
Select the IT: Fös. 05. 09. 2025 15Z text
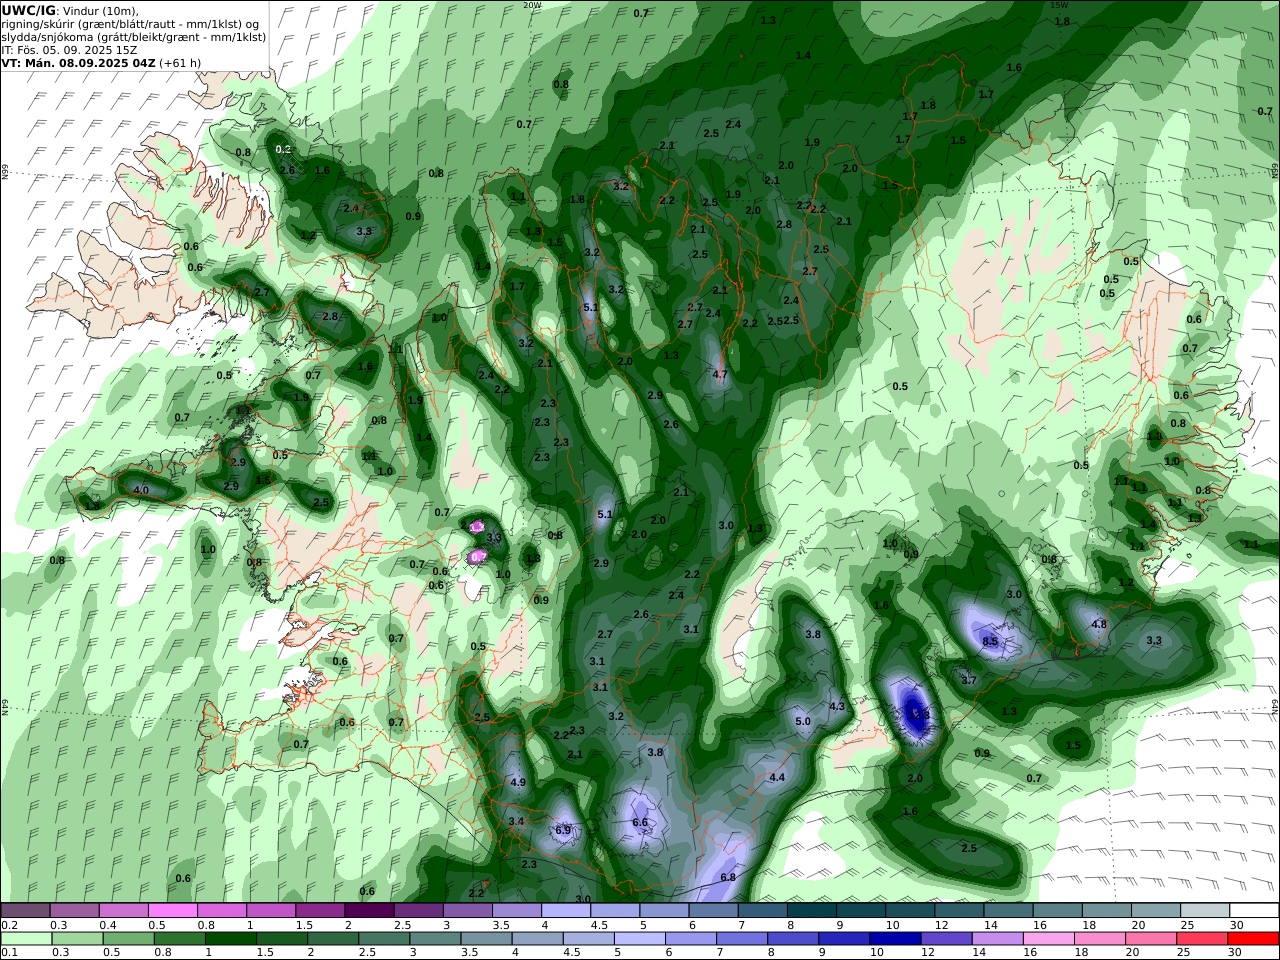pyautogui.click(x=69, y=50)
